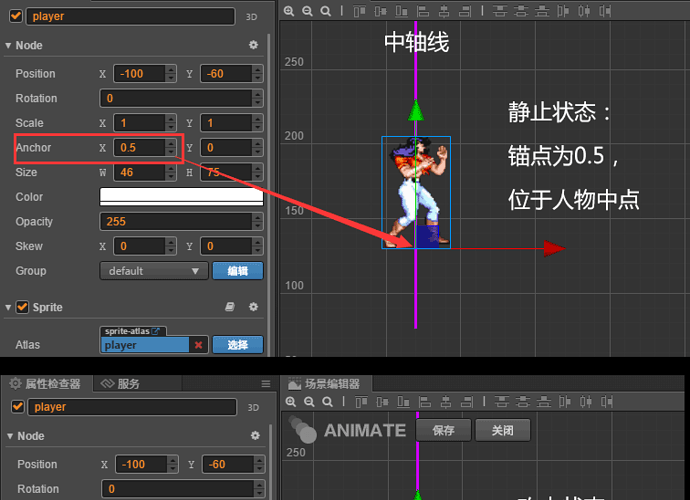The height and width of the screenshot is (500, 690).
Task: Distribute right edges in upper scene toolbar
Action: [x=606, y=11]
